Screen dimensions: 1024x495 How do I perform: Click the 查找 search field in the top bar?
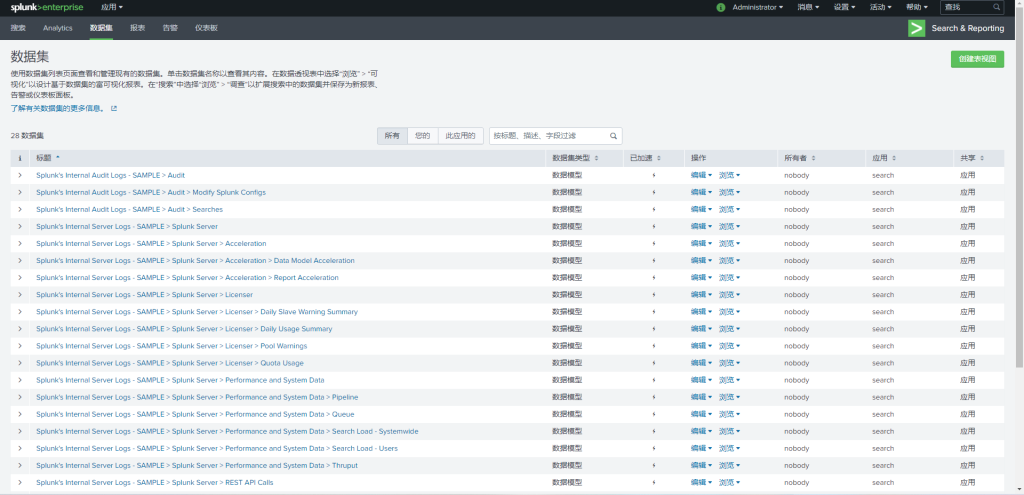(971, 7)
